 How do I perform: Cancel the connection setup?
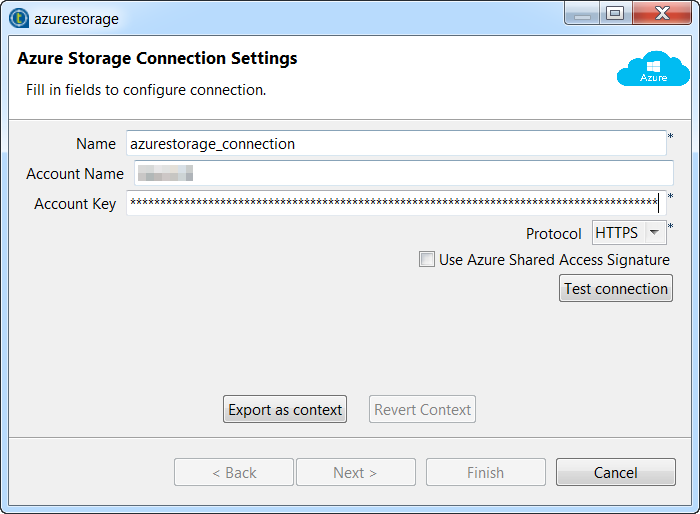click(x=616, y=473)
